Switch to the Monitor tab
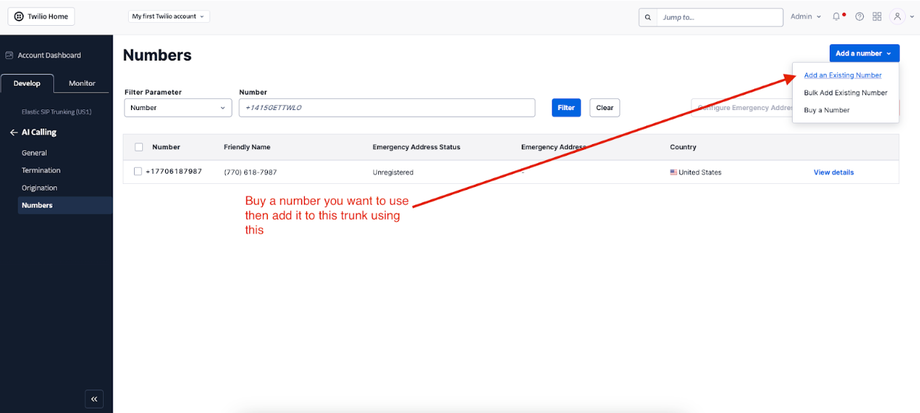The width and height of the screenshot is (920, 413). coord(82,83)
